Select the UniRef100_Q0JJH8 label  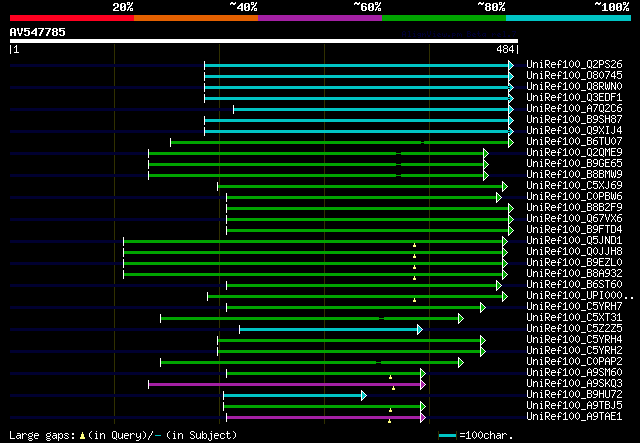(x=574, y=252)
